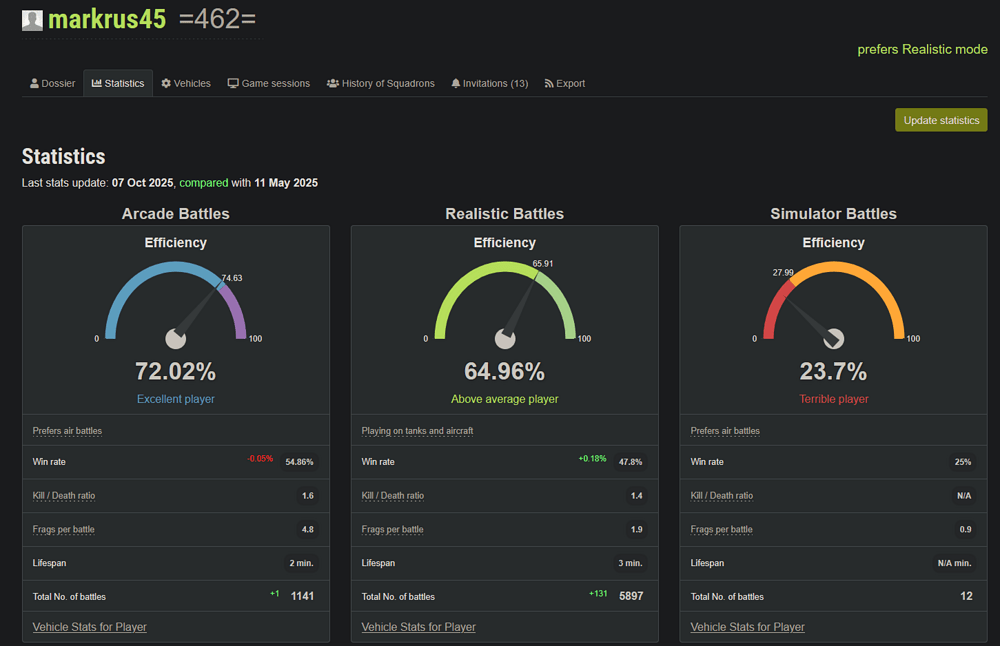Open Simulator Battles Vehicle Stats for Player
The width and height of the screenshot is (1000, 646).
[x=748, y=627]
